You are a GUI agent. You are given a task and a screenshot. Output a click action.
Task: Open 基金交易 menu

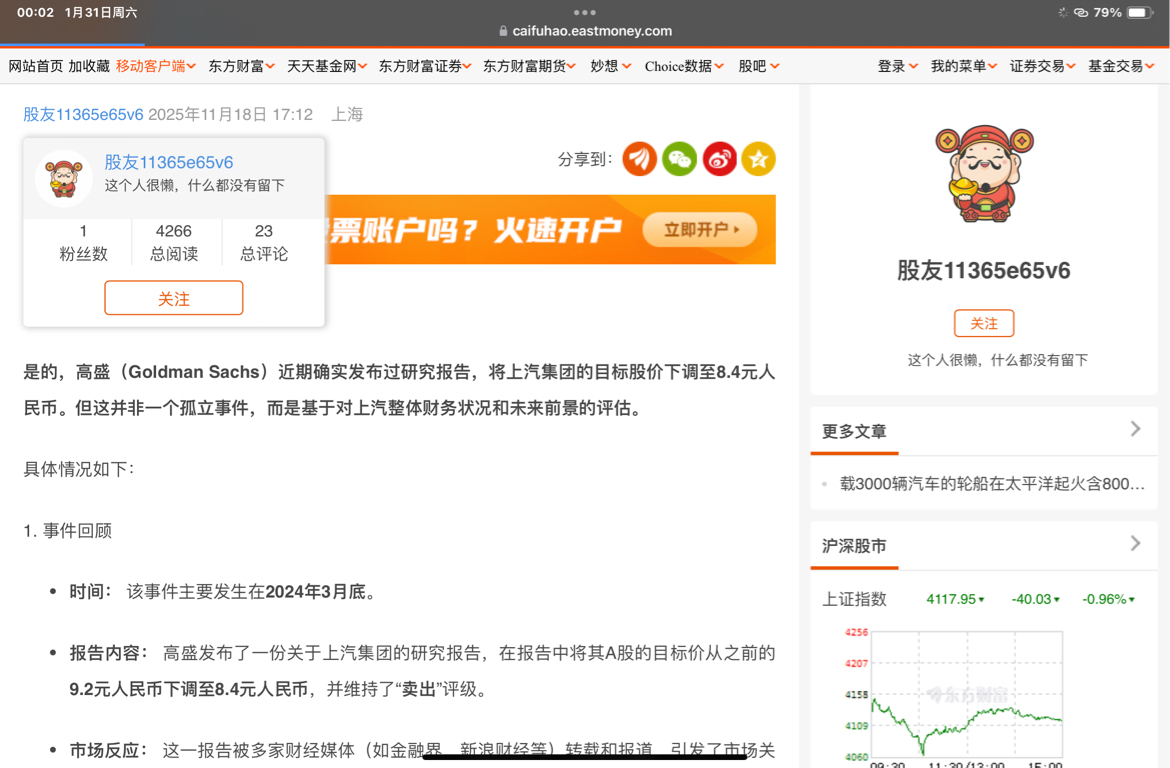point(1121,66)
